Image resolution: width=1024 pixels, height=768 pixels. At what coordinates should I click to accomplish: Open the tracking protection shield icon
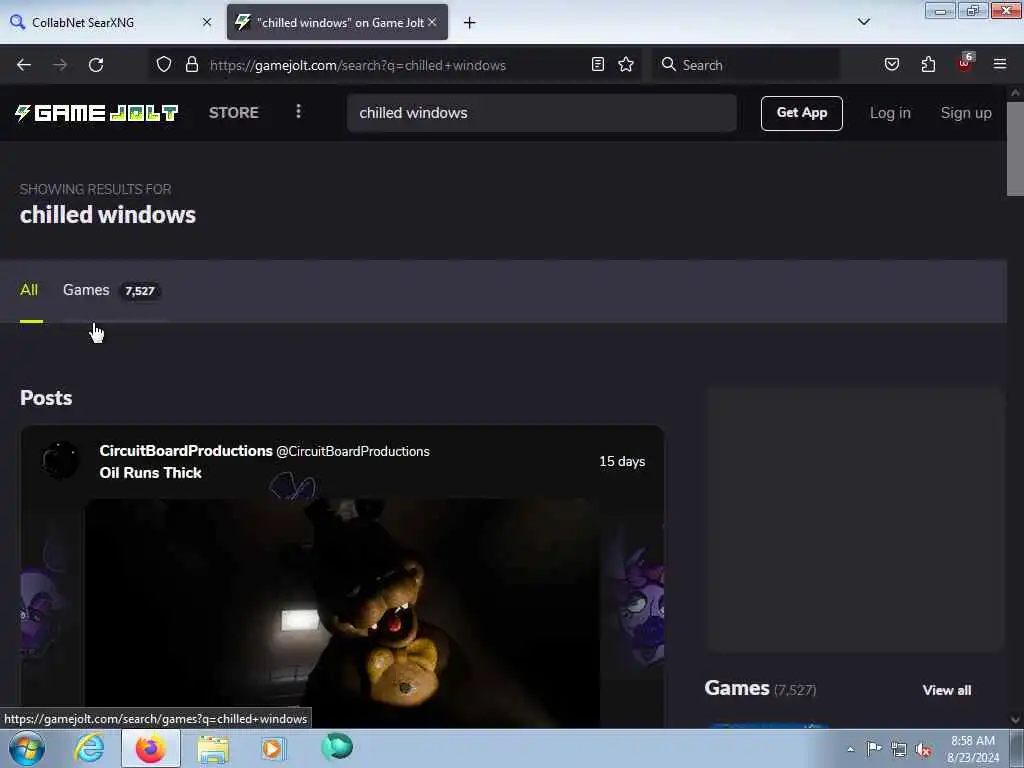tap(164, 65)
